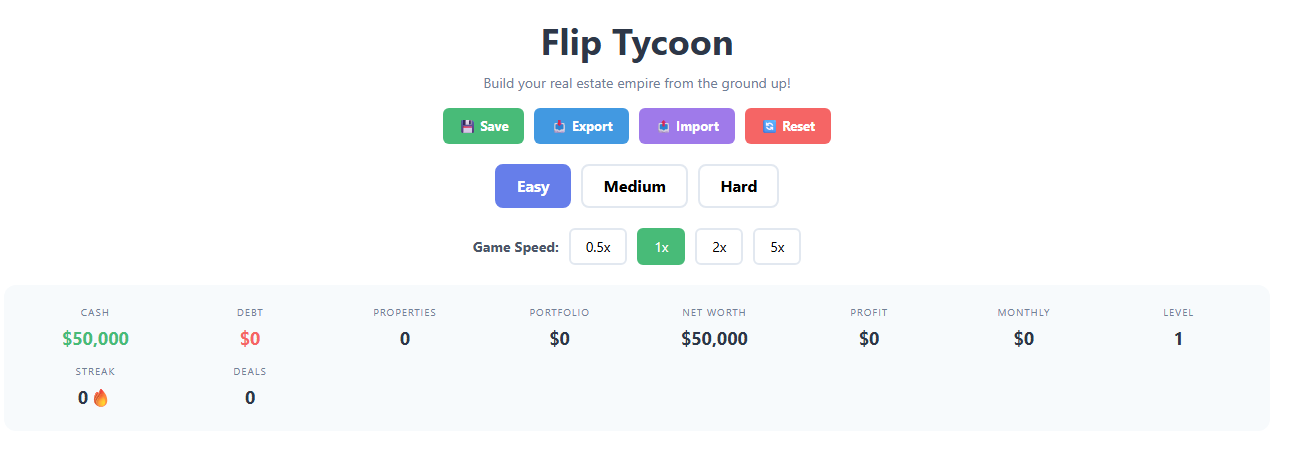Speed the game up to 2x

[x=719, y=247]
